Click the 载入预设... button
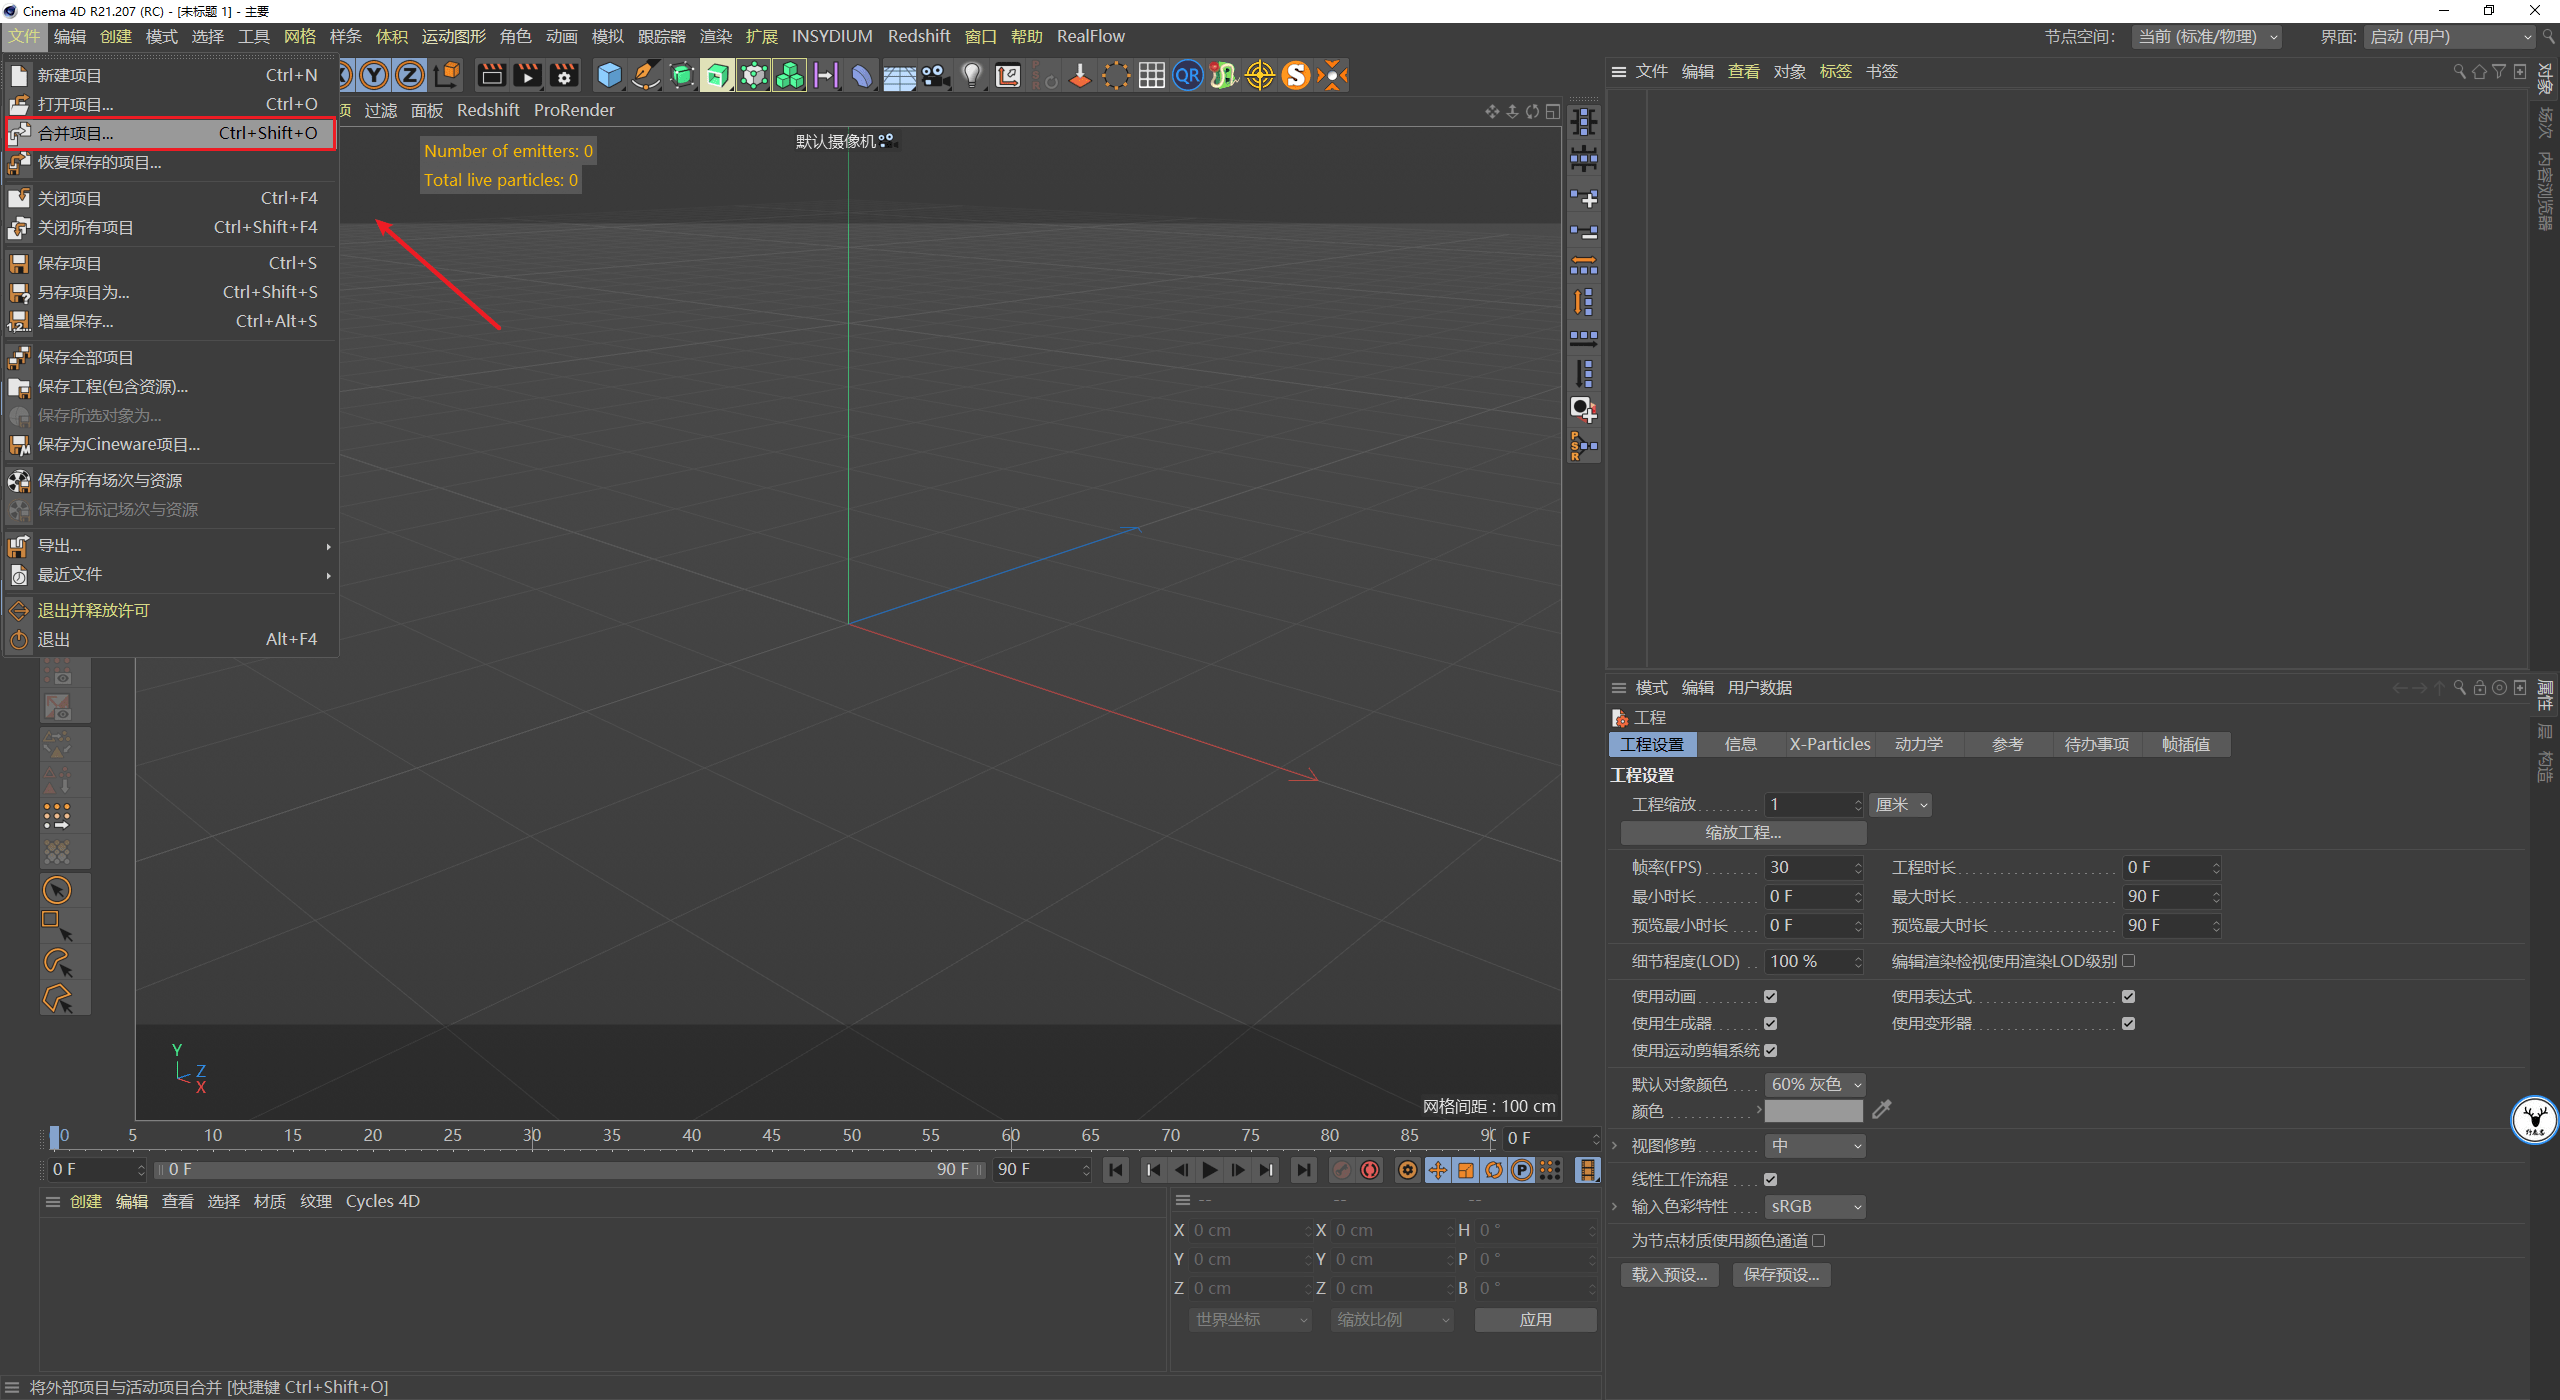The width and height of the screenshot is (2560, 1400). click(x=1669, y=1274)
